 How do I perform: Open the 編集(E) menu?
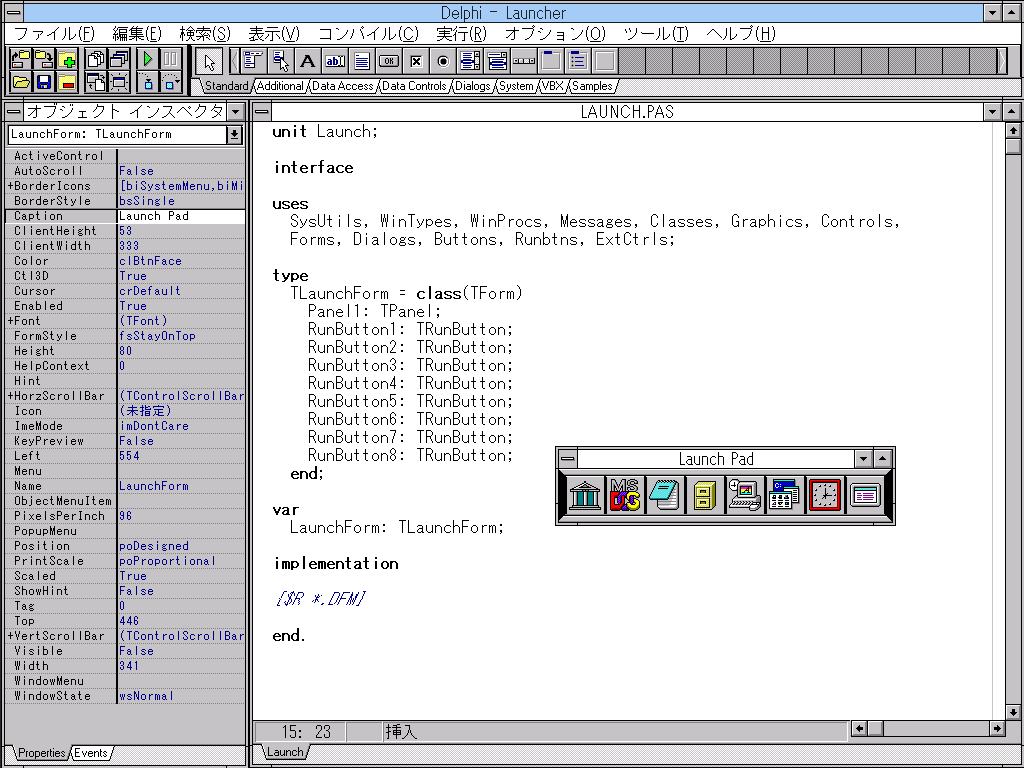137,34
